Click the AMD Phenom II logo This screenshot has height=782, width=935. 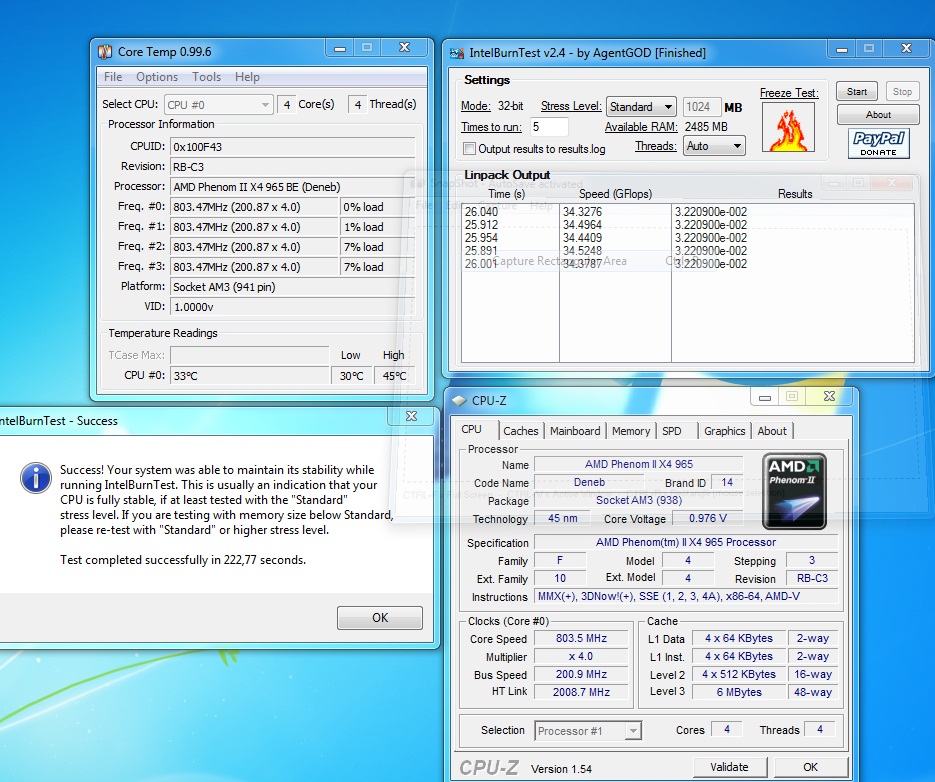tap(794, 492)
